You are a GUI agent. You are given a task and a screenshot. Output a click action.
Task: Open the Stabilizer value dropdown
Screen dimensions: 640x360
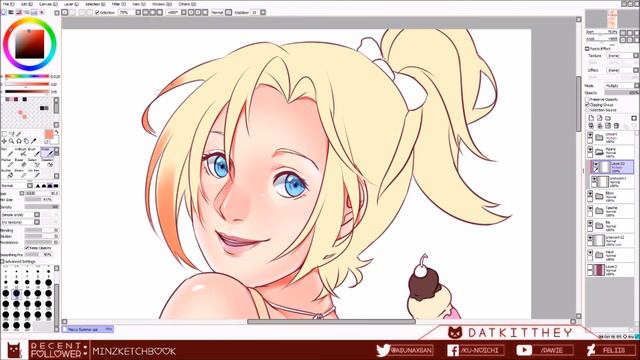click(263, 13)
